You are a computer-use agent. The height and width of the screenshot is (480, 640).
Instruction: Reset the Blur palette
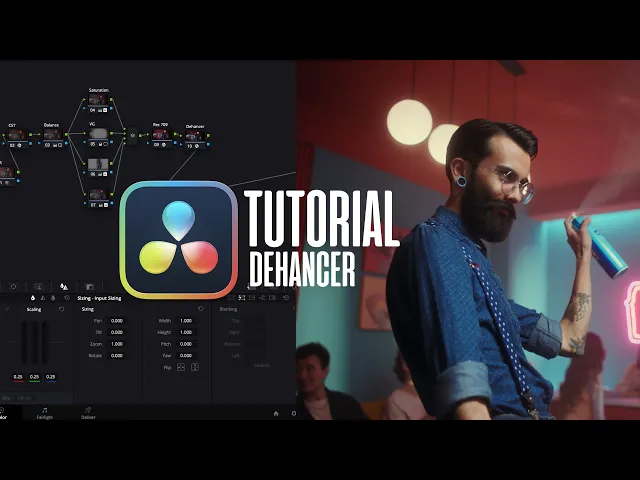coord(67,298)
